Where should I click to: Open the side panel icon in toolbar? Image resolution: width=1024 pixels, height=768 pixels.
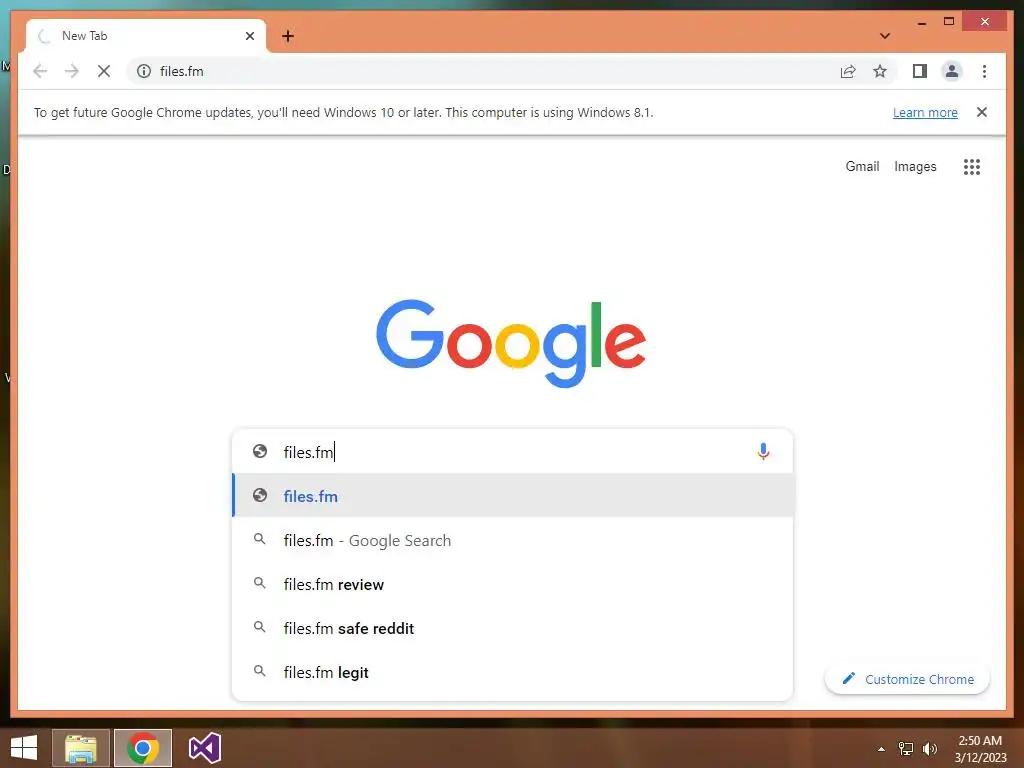[920, 71]
